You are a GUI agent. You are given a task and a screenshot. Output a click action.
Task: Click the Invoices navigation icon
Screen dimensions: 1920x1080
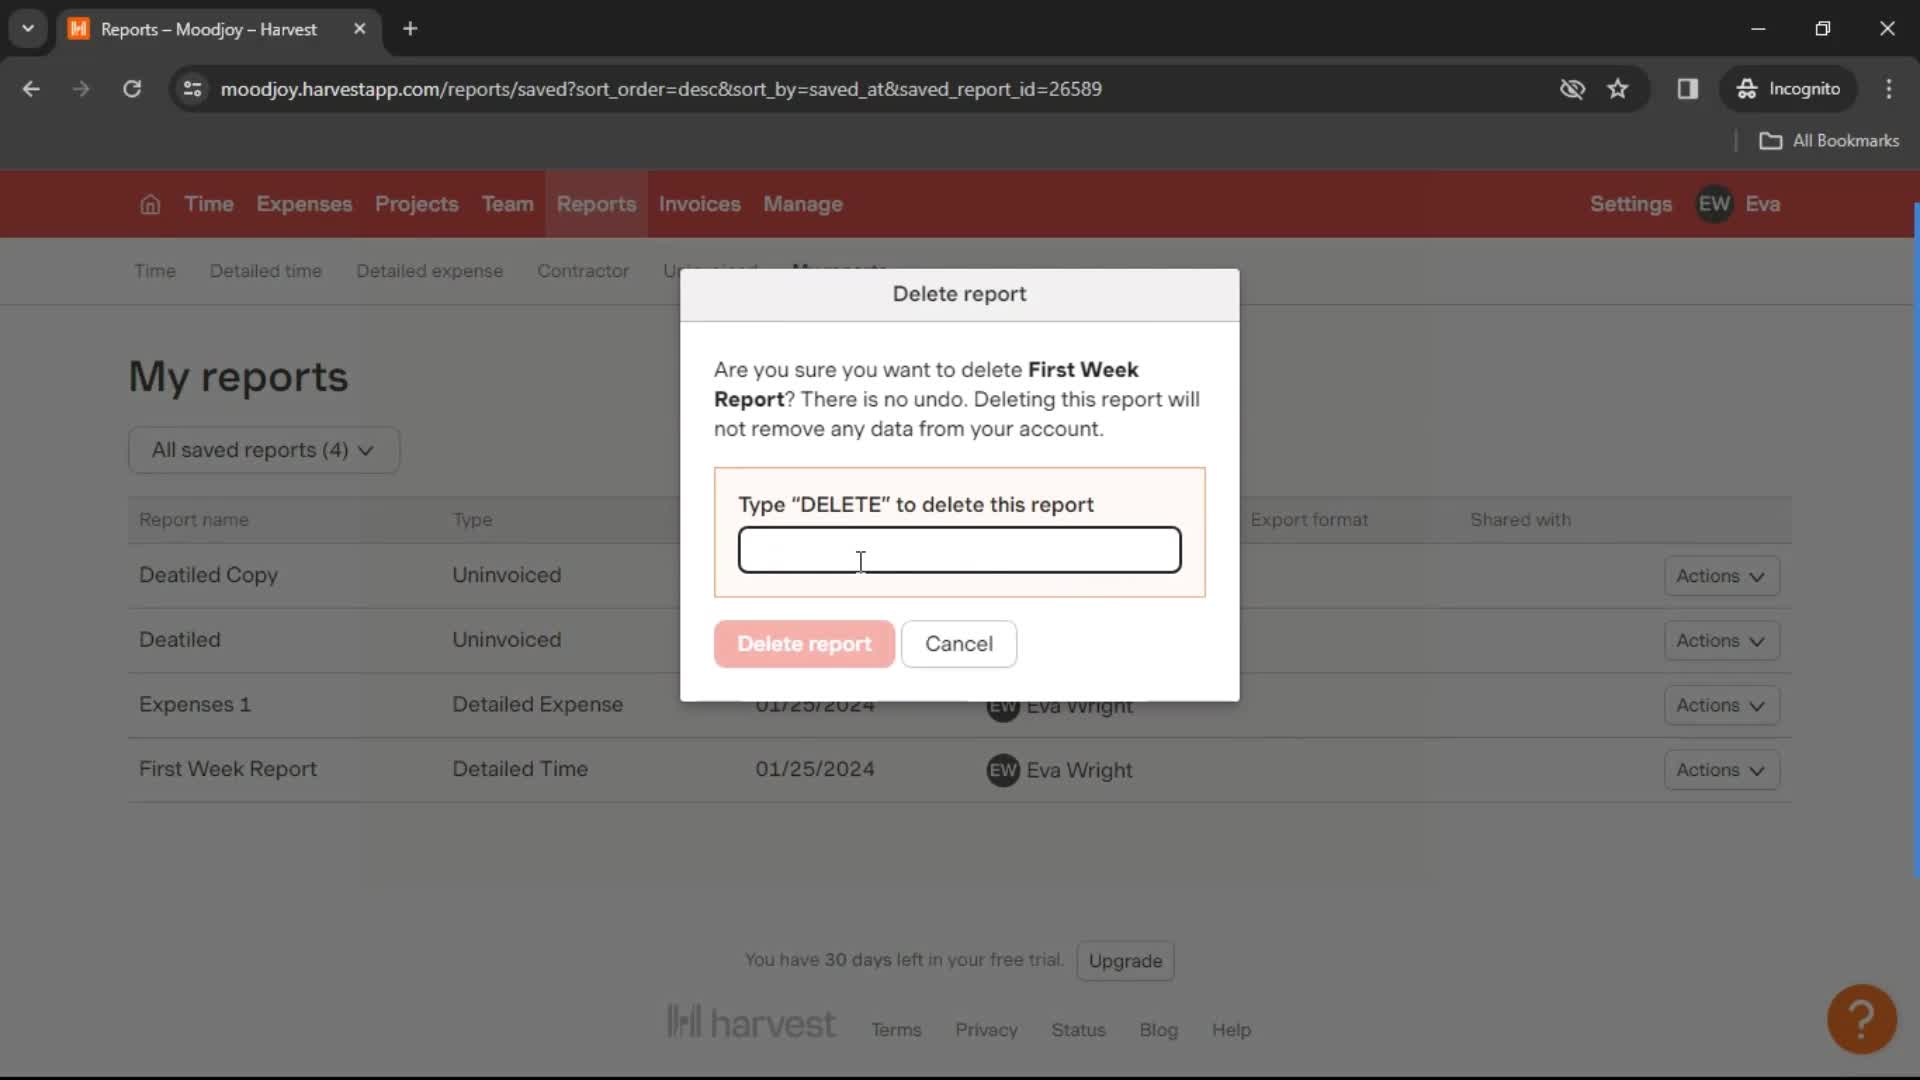coord(700,203)
